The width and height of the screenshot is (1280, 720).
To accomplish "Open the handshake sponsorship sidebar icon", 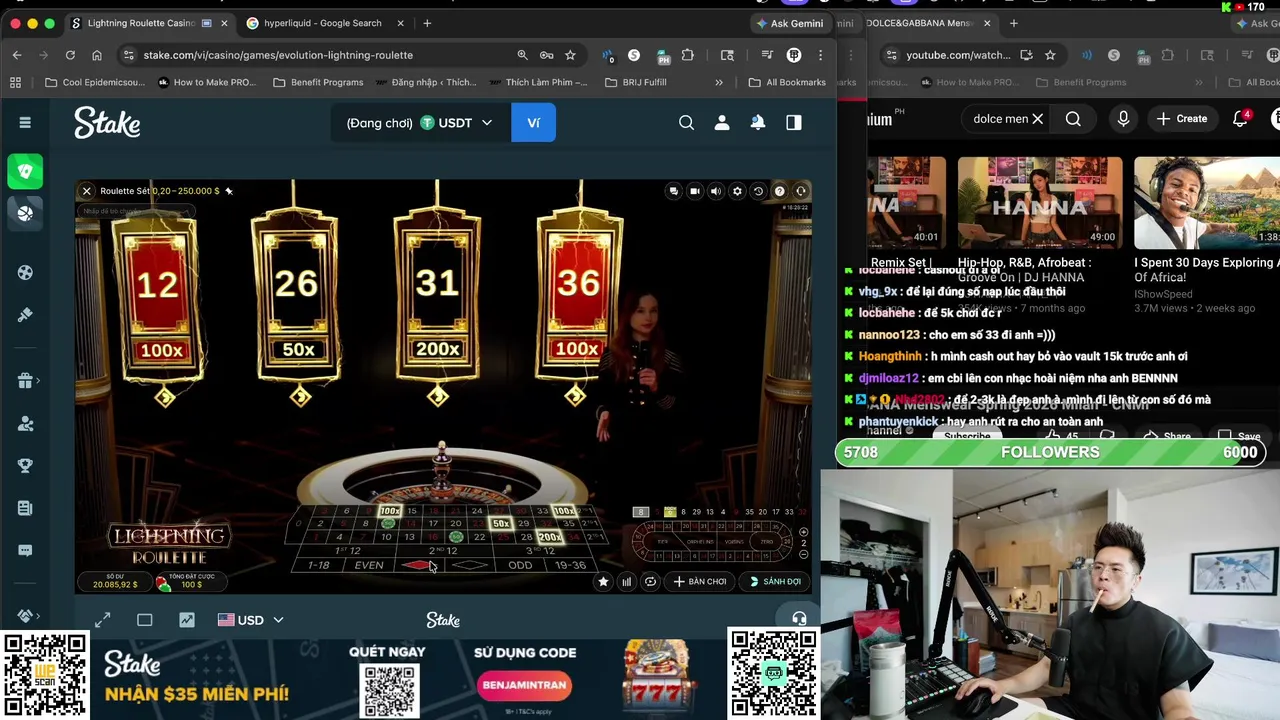I will [x=25, y=615].
